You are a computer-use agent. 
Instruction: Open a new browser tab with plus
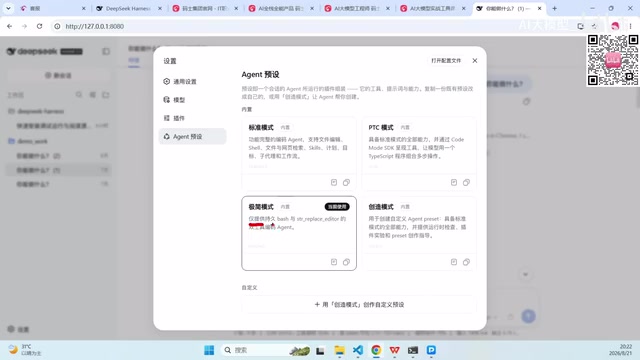[554, 8]
